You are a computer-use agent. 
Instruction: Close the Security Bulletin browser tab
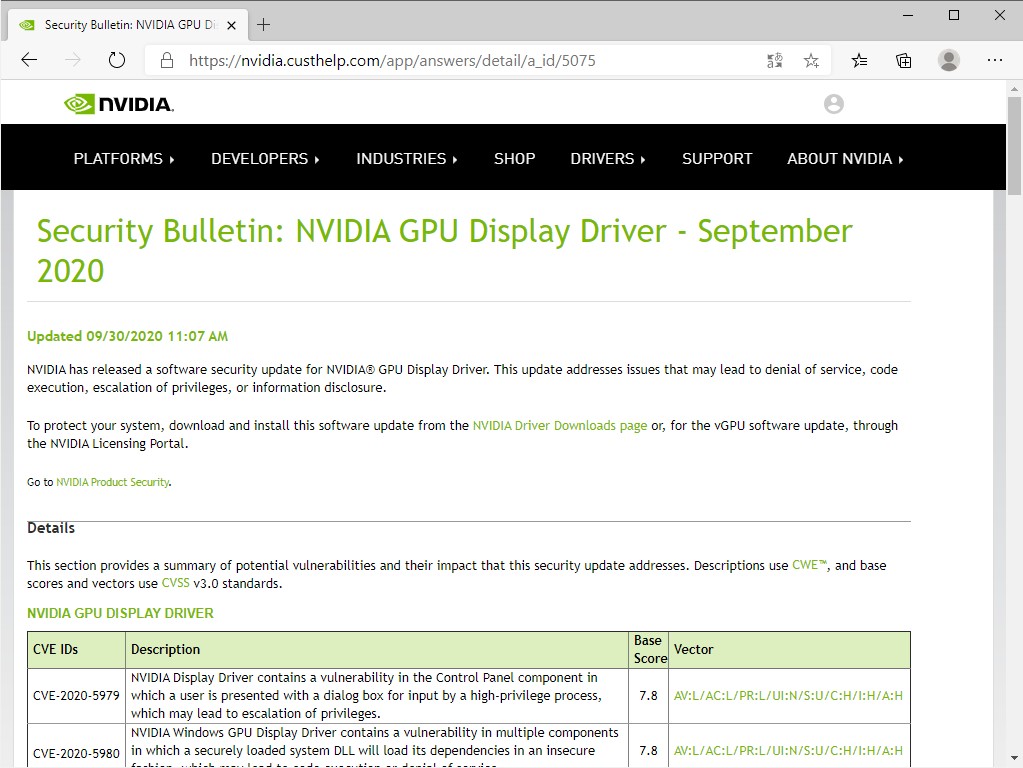point(231,25)
